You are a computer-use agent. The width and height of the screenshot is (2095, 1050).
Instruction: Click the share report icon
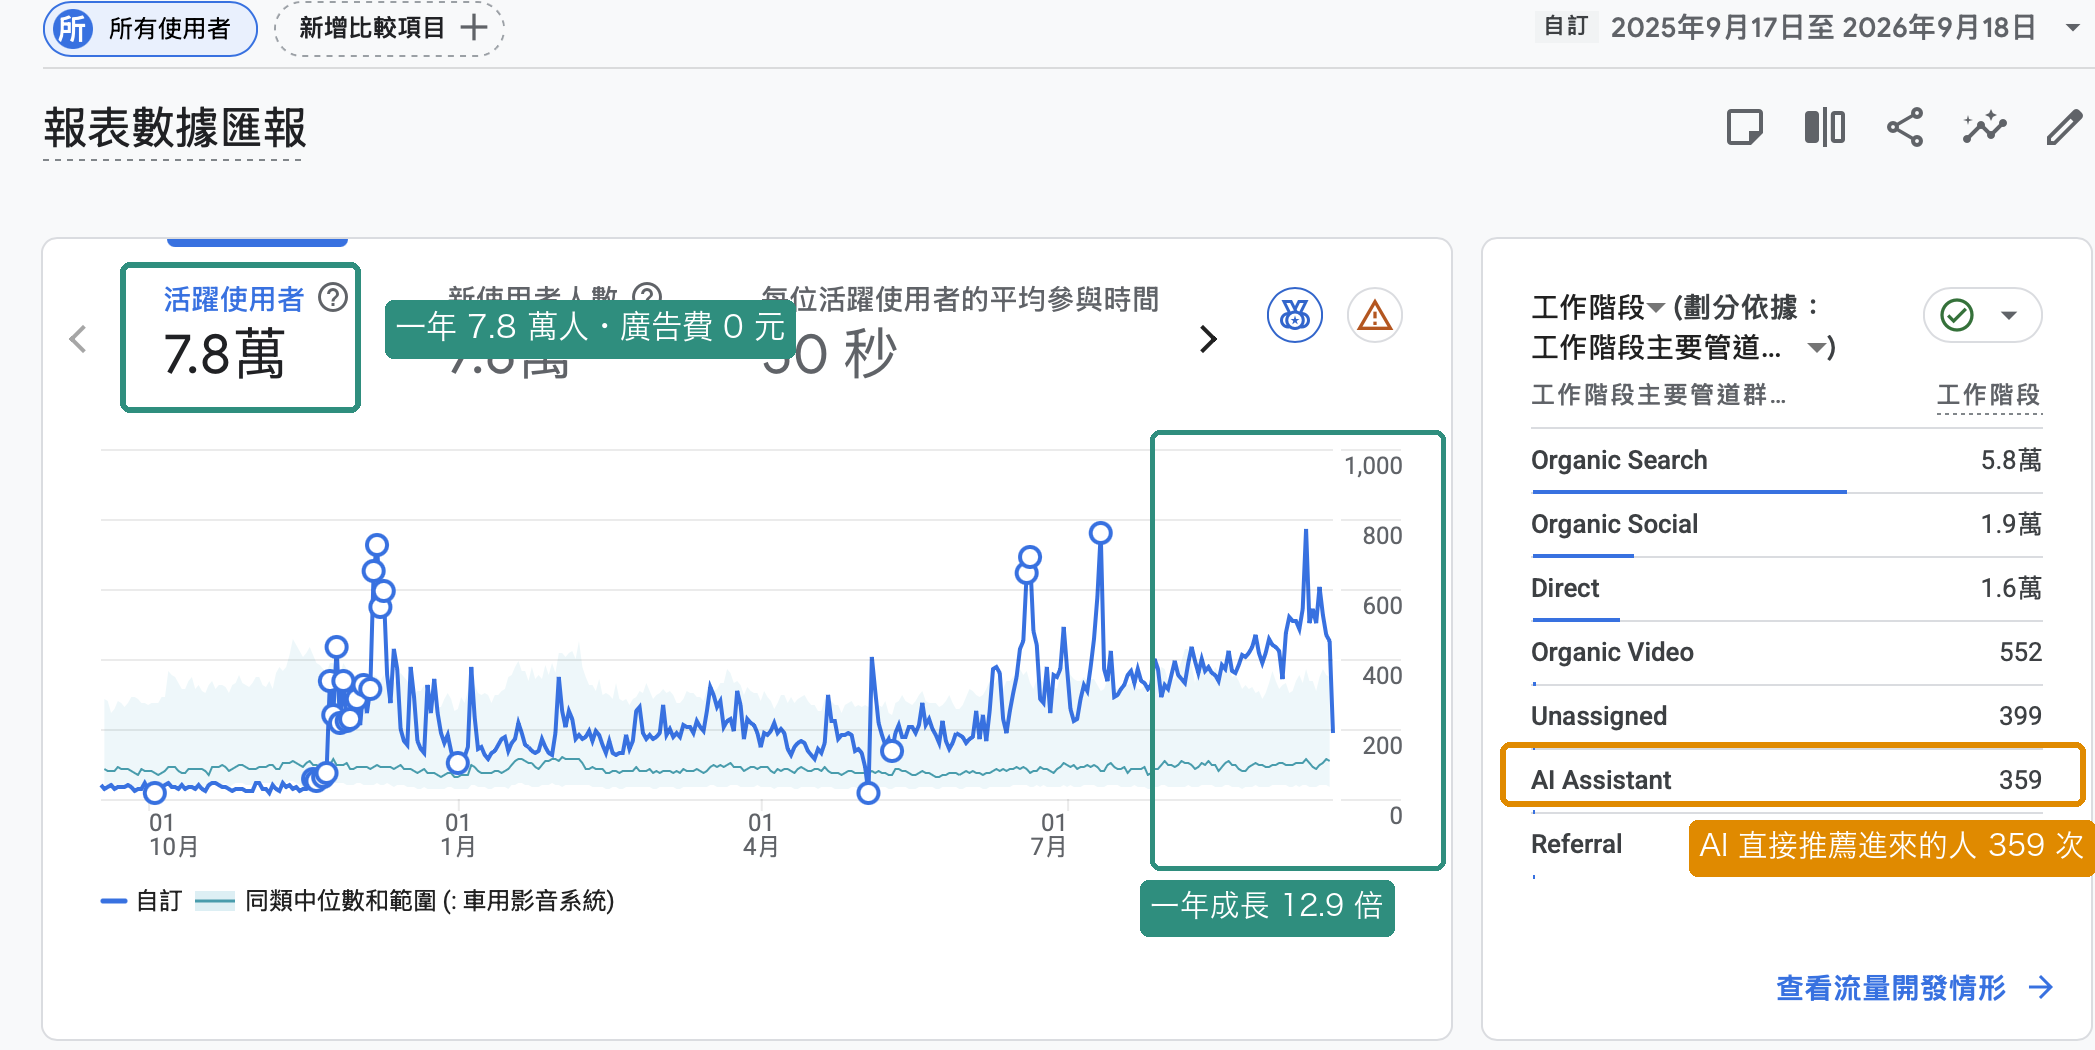tap(1905, 128)
